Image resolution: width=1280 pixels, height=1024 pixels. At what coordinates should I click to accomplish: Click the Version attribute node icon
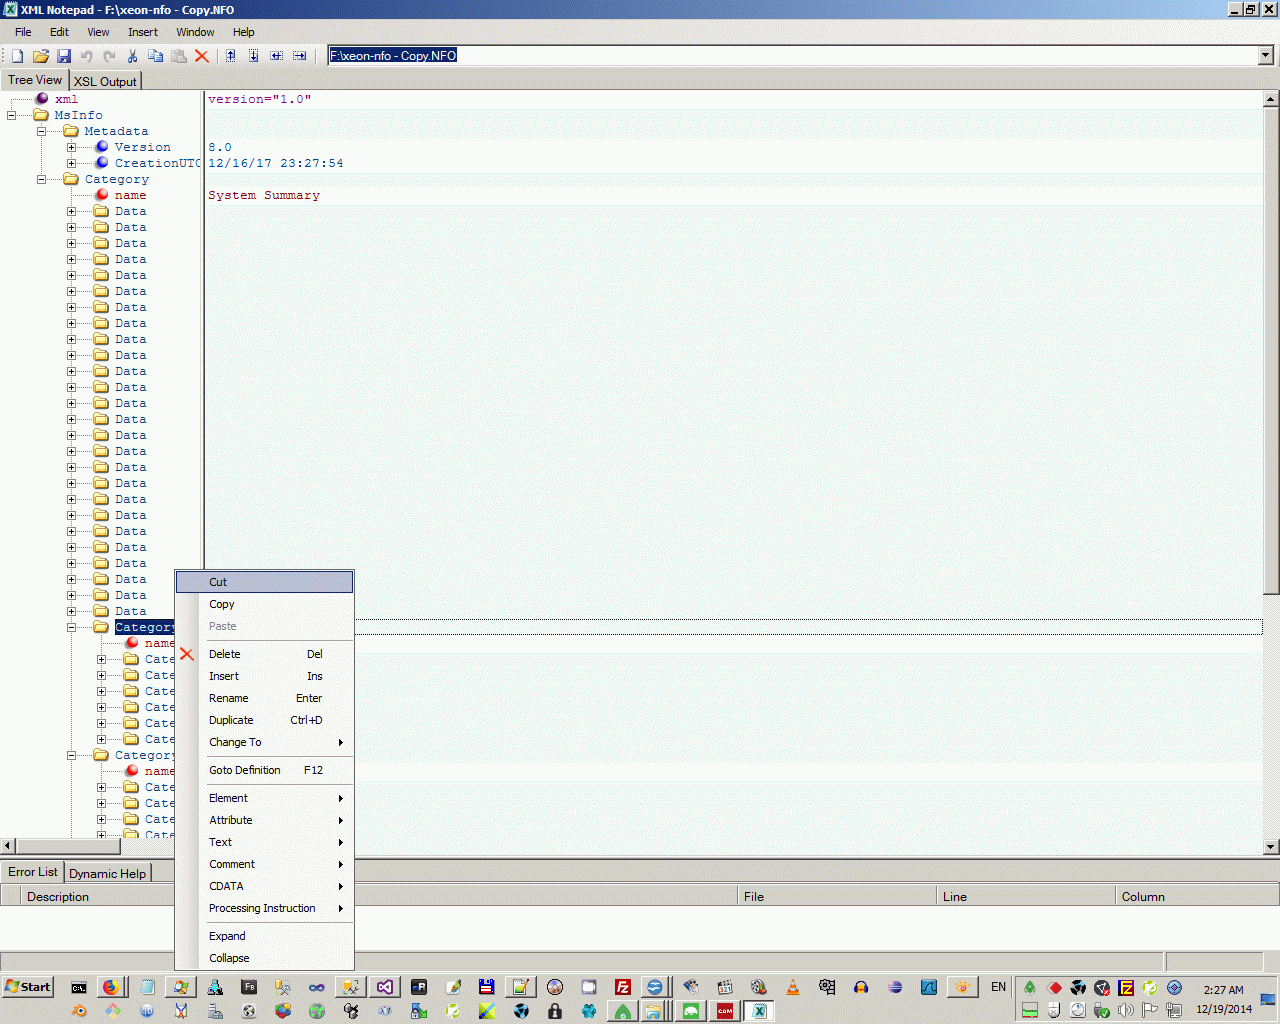pos(101,147)
